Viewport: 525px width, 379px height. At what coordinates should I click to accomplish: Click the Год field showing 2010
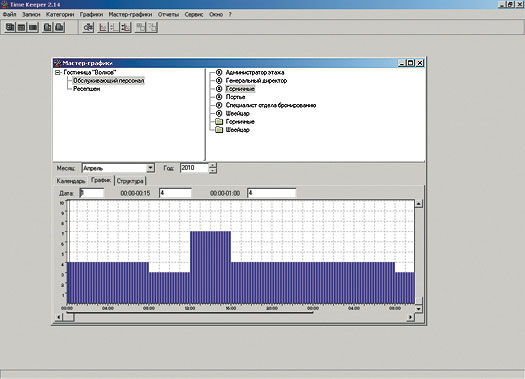(x=194, y=168)
